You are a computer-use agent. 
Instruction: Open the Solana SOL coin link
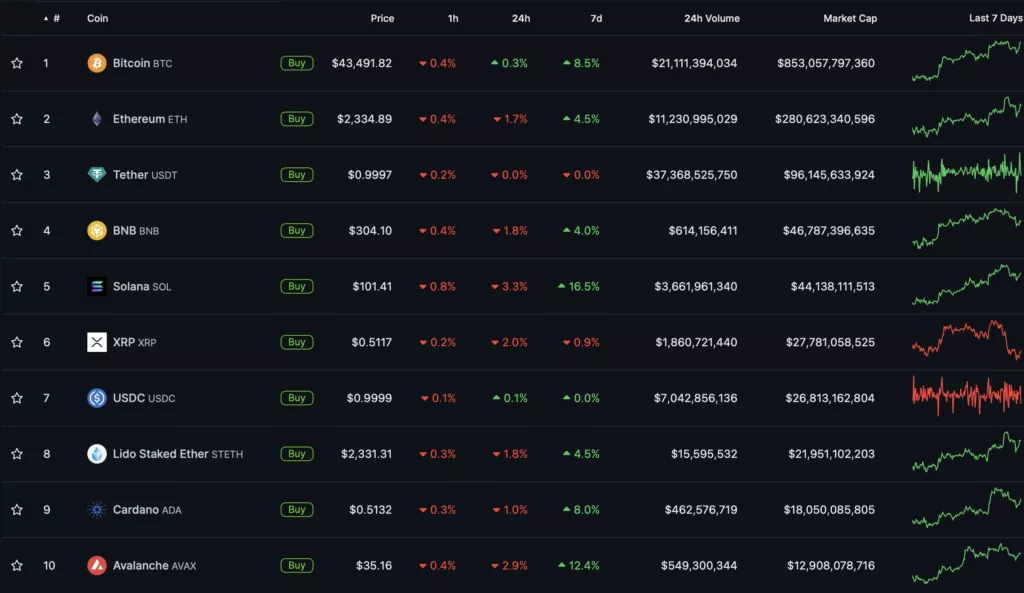142,286
